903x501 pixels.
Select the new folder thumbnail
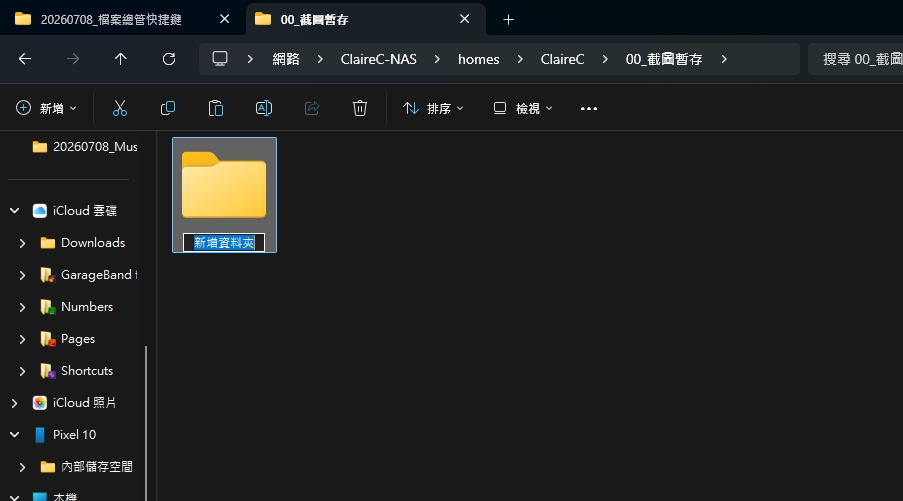(x=224, y=184)
